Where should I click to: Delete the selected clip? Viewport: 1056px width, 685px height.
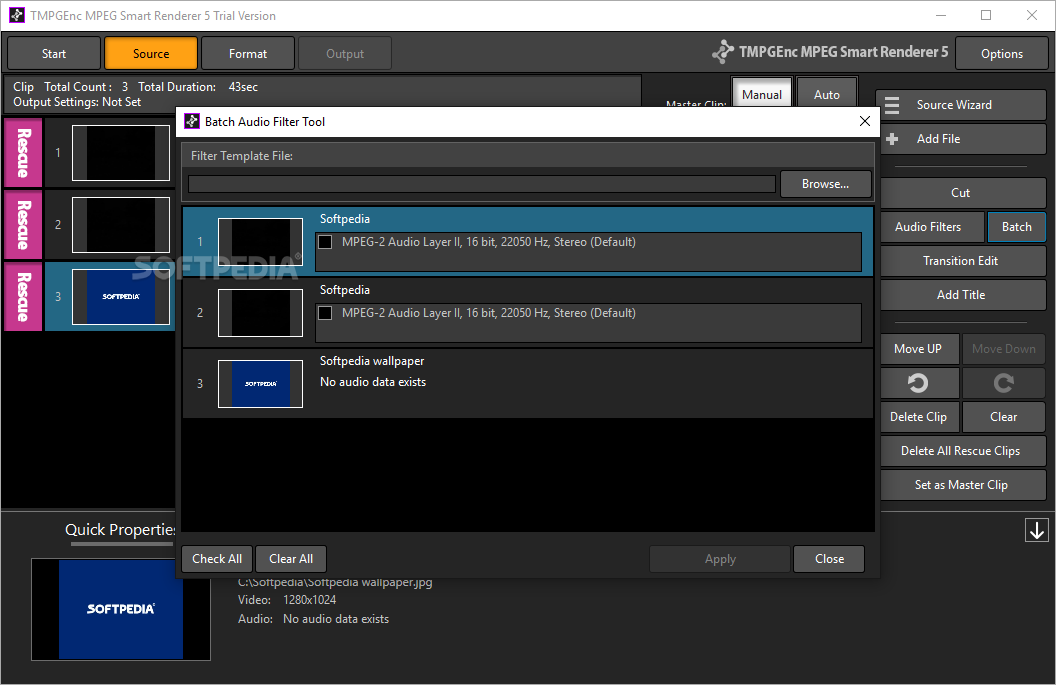918,417
